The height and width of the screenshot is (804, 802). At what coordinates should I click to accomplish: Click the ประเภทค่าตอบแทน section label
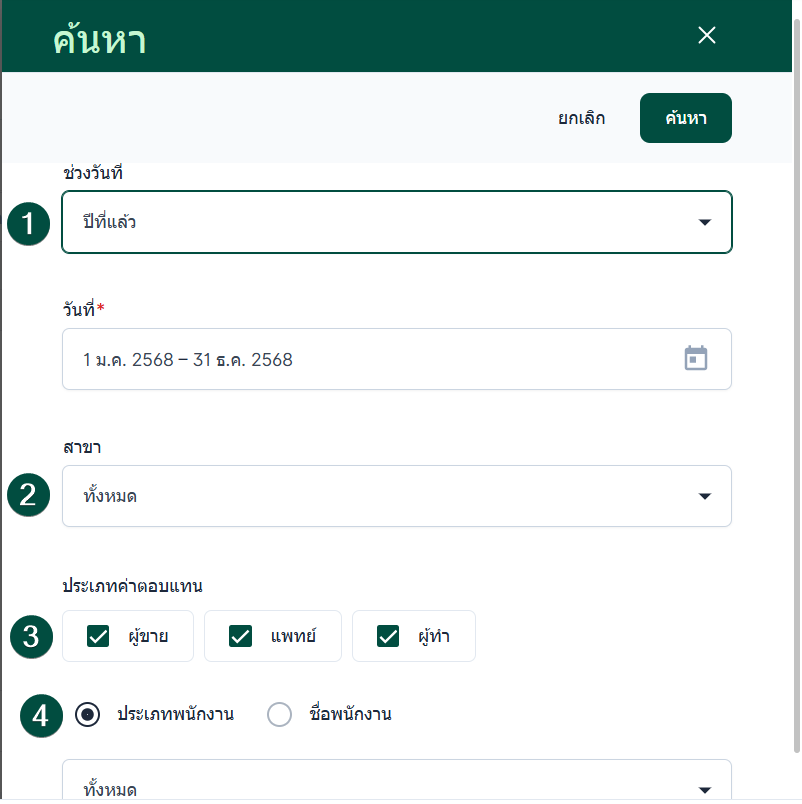pyautogui.click(x=140, y=585)
